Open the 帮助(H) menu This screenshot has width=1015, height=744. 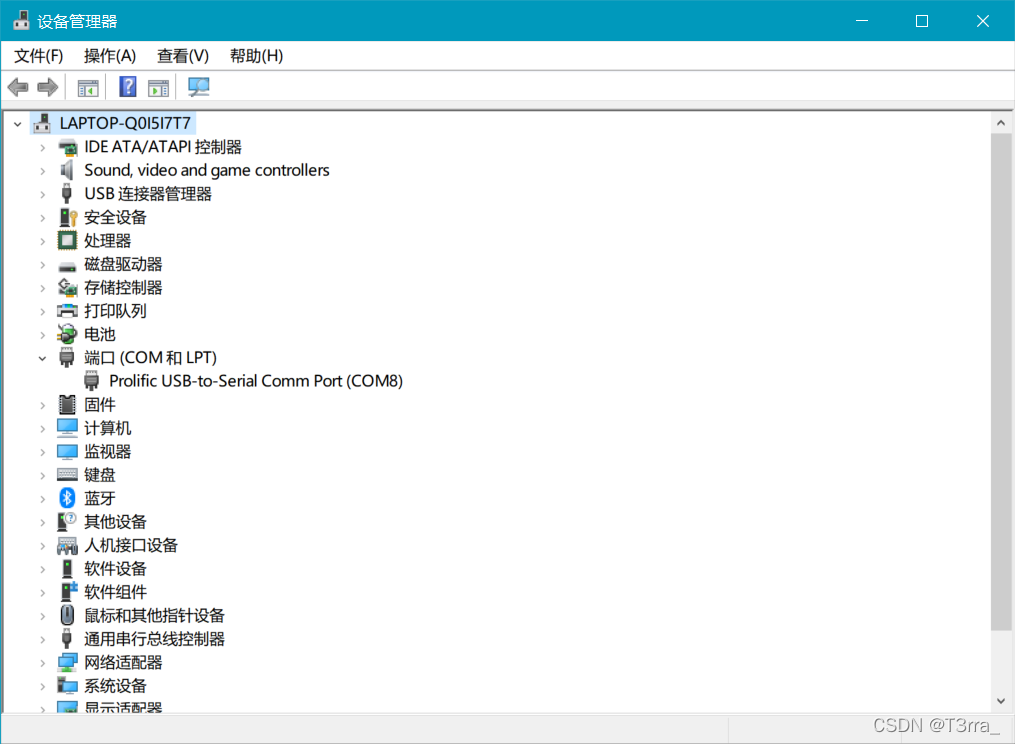[256, 56]
